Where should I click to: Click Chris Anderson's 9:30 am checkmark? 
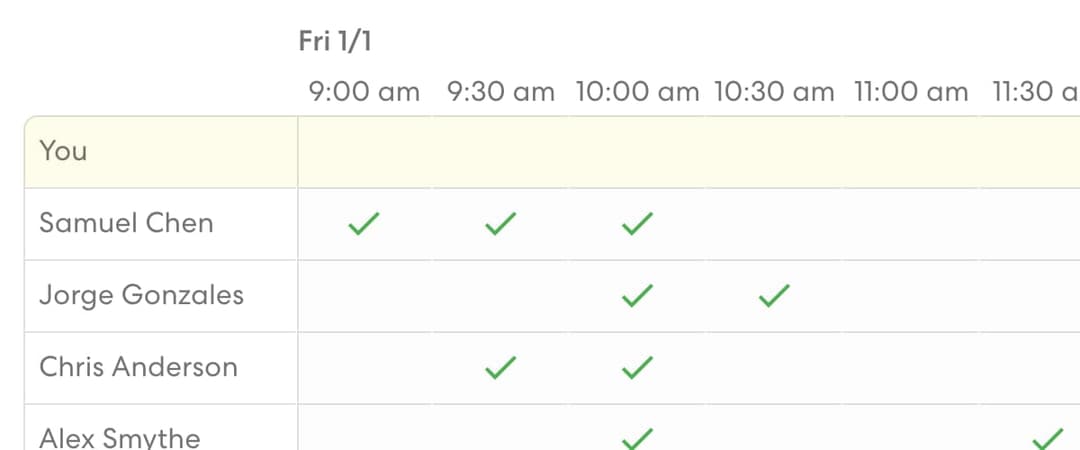(501, 367)
